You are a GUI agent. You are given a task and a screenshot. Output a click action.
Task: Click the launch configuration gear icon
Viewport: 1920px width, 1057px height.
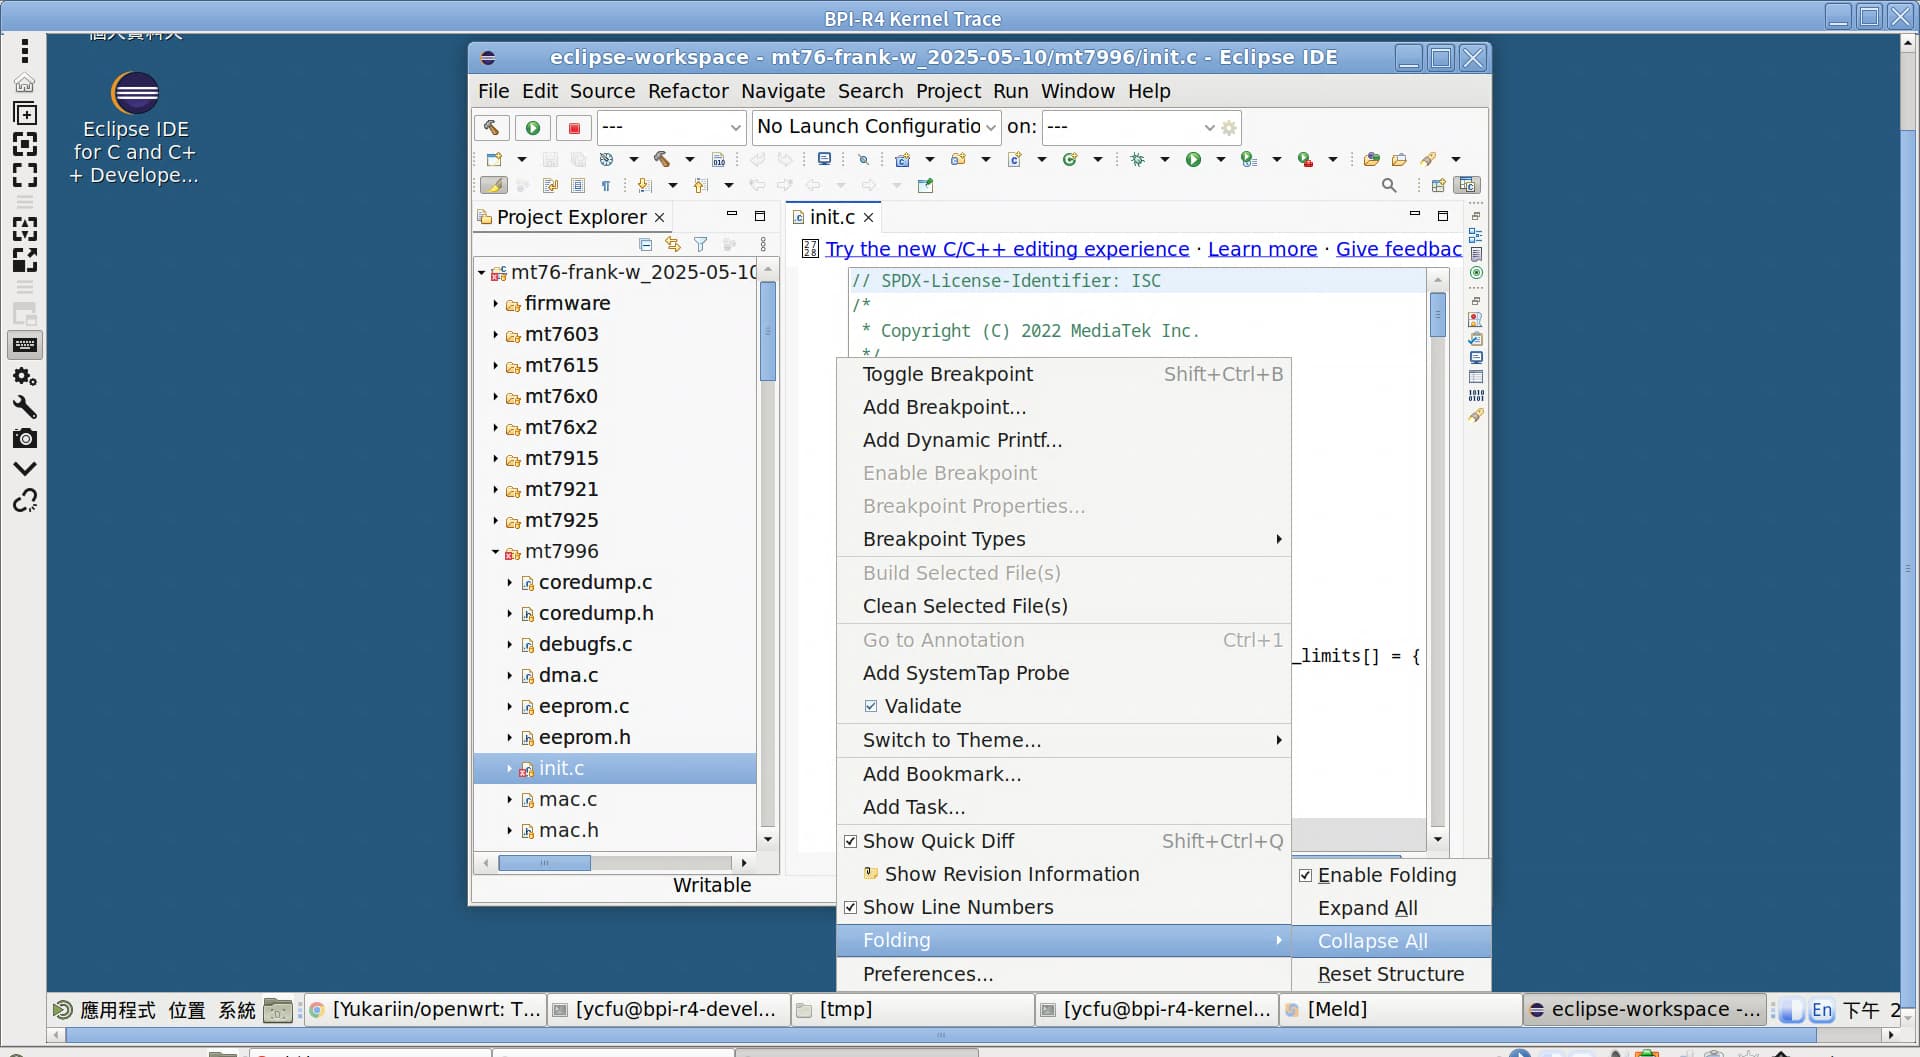click(1229, 128)
